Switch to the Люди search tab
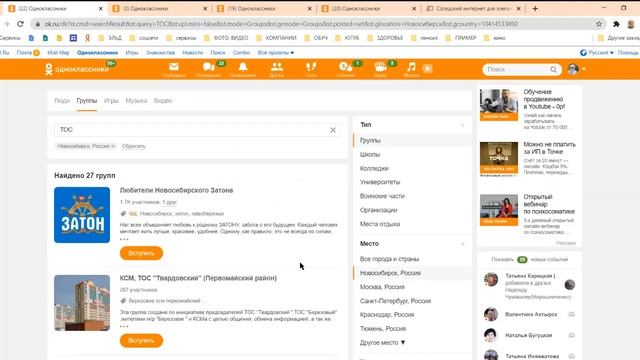The image size is (640, 360). [x=62, y=100]
